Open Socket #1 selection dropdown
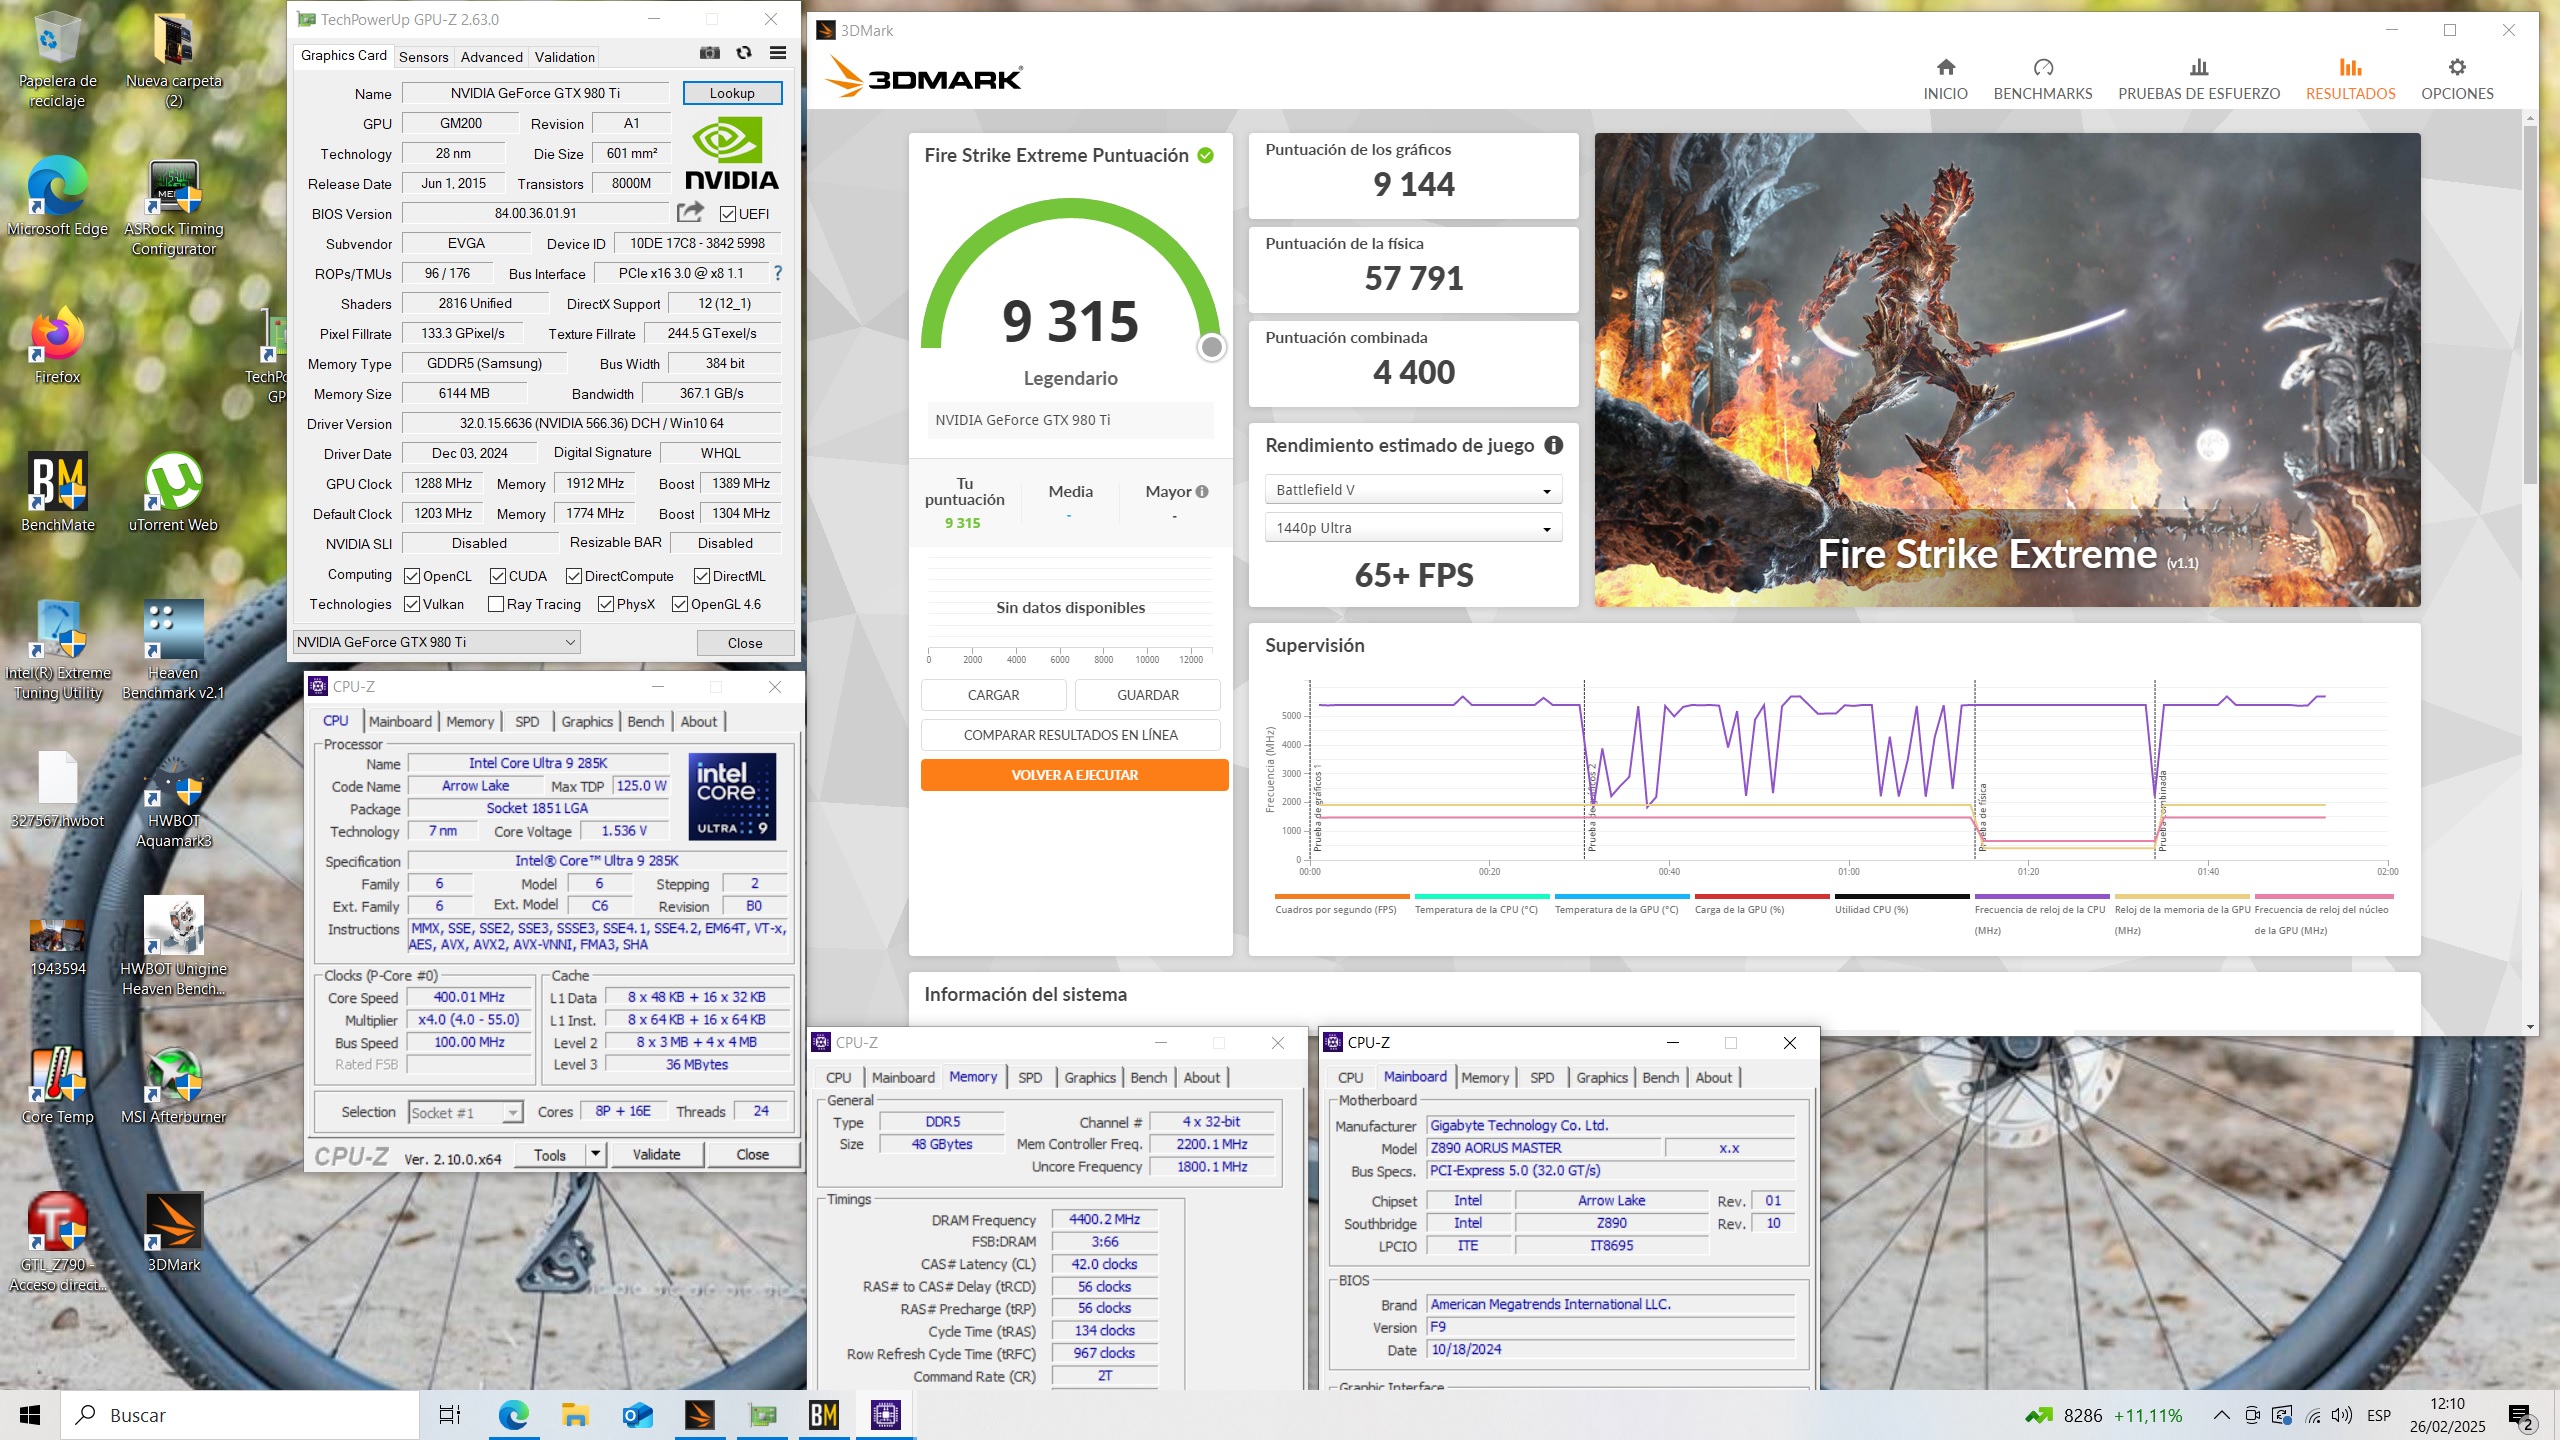Screen dimensions: 2560x1440 (x=466, y=1112)
